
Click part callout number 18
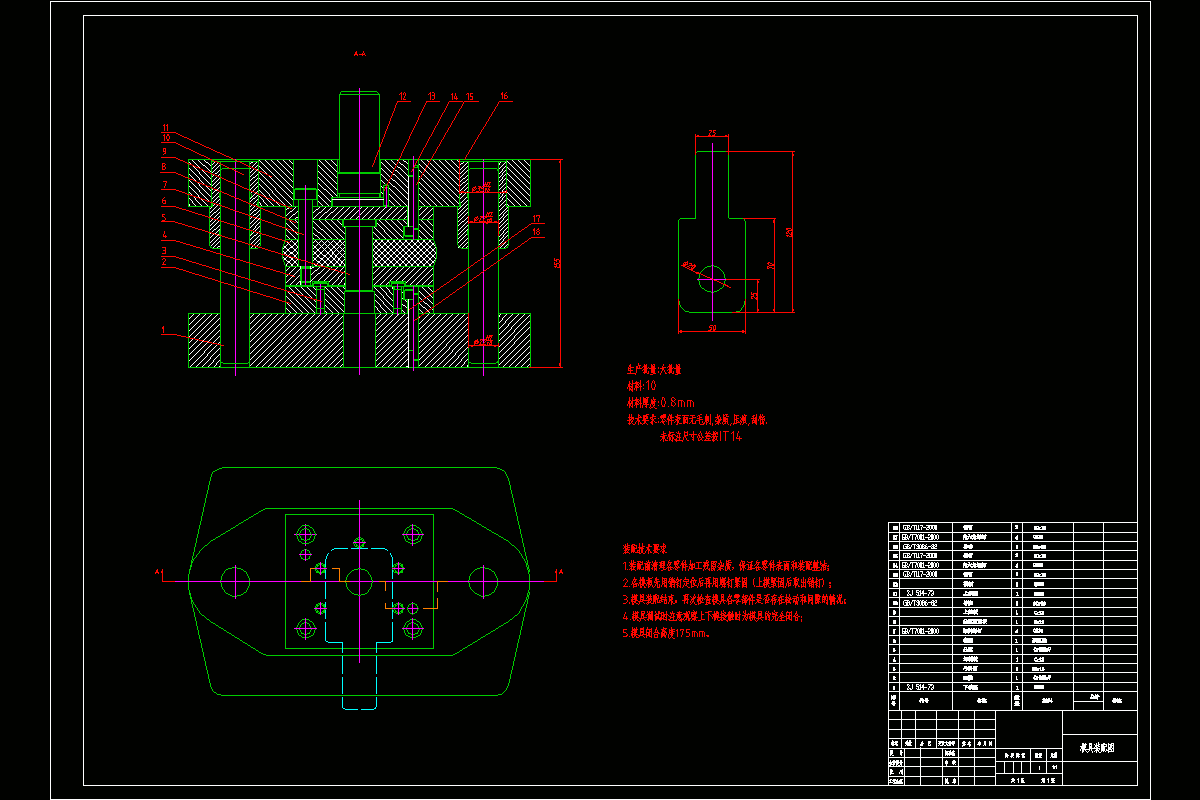pos(536,232)
